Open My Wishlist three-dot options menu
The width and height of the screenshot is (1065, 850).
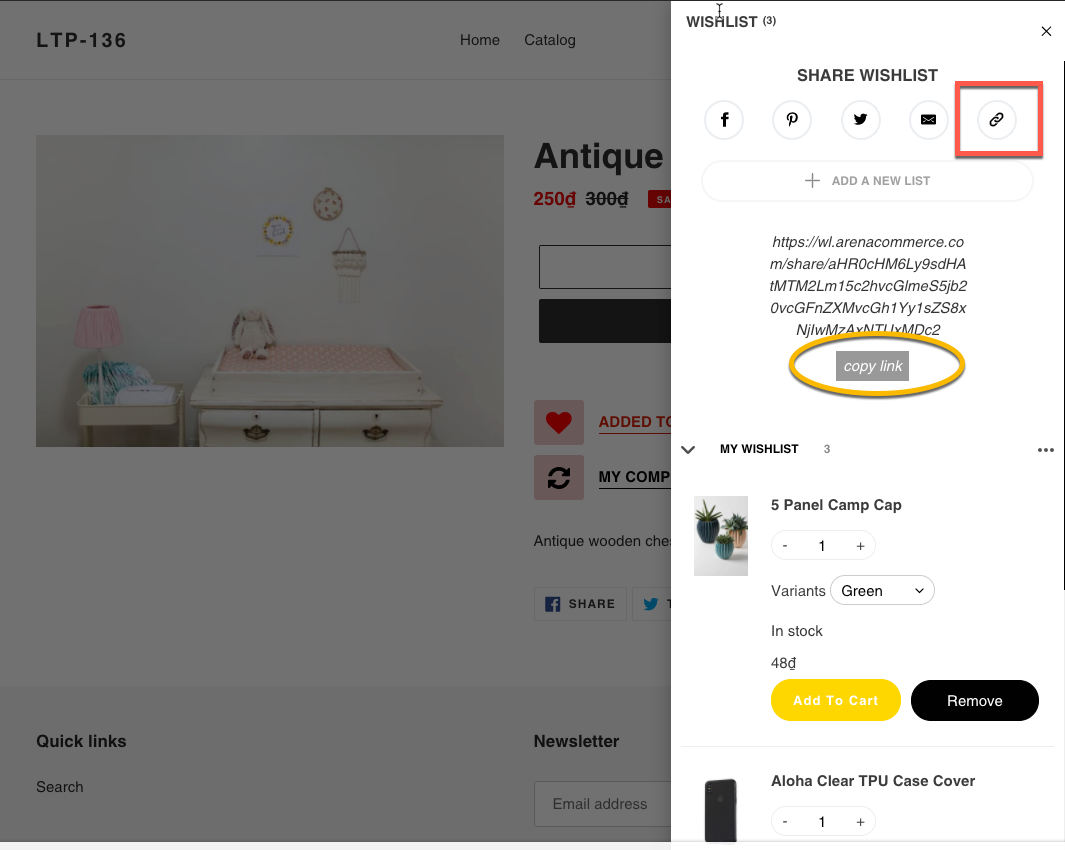(x=1045, y=450)
